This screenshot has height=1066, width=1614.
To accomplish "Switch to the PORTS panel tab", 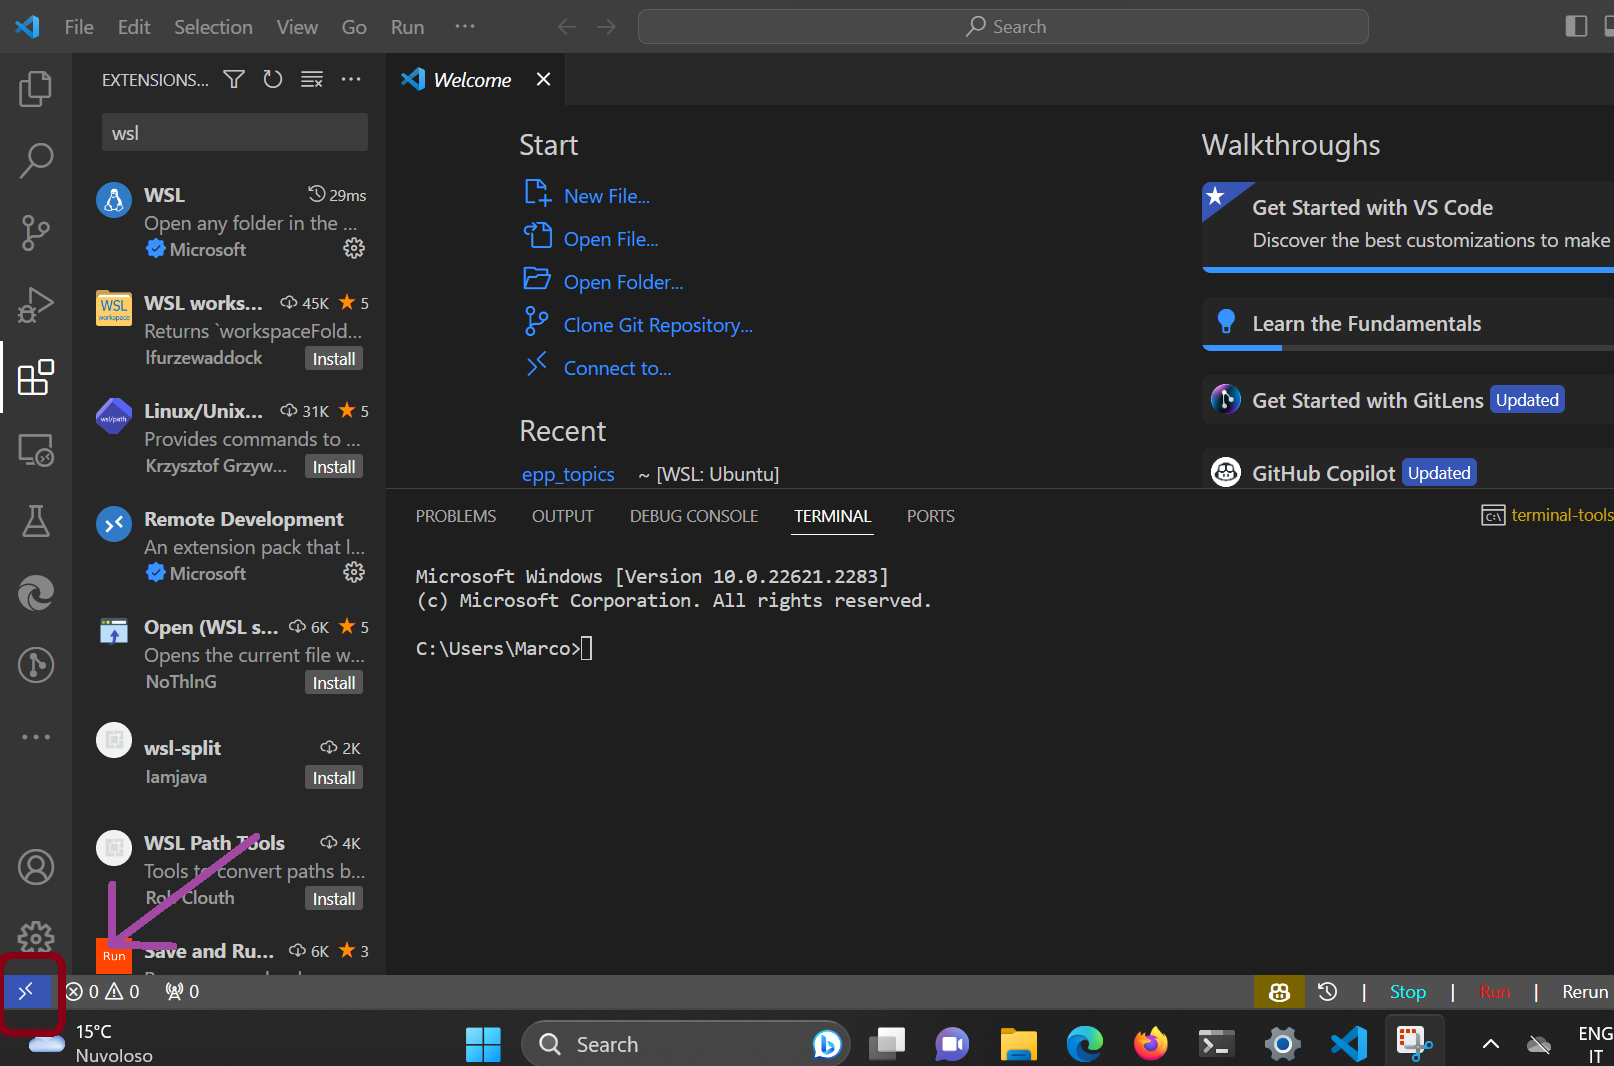I will [x=931, y=516].
